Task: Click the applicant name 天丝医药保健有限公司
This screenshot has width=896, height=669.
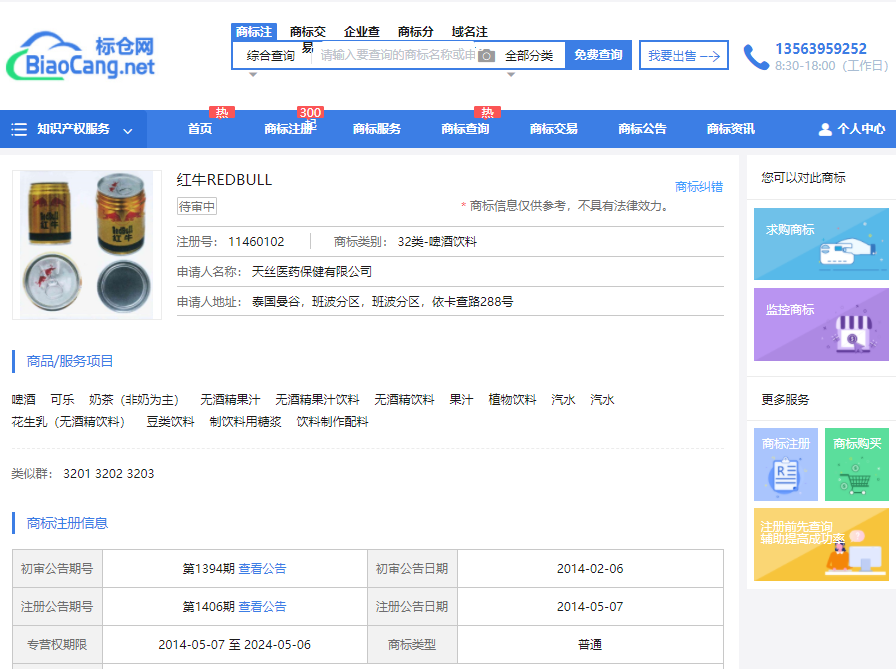Action: tap(312, 272)
